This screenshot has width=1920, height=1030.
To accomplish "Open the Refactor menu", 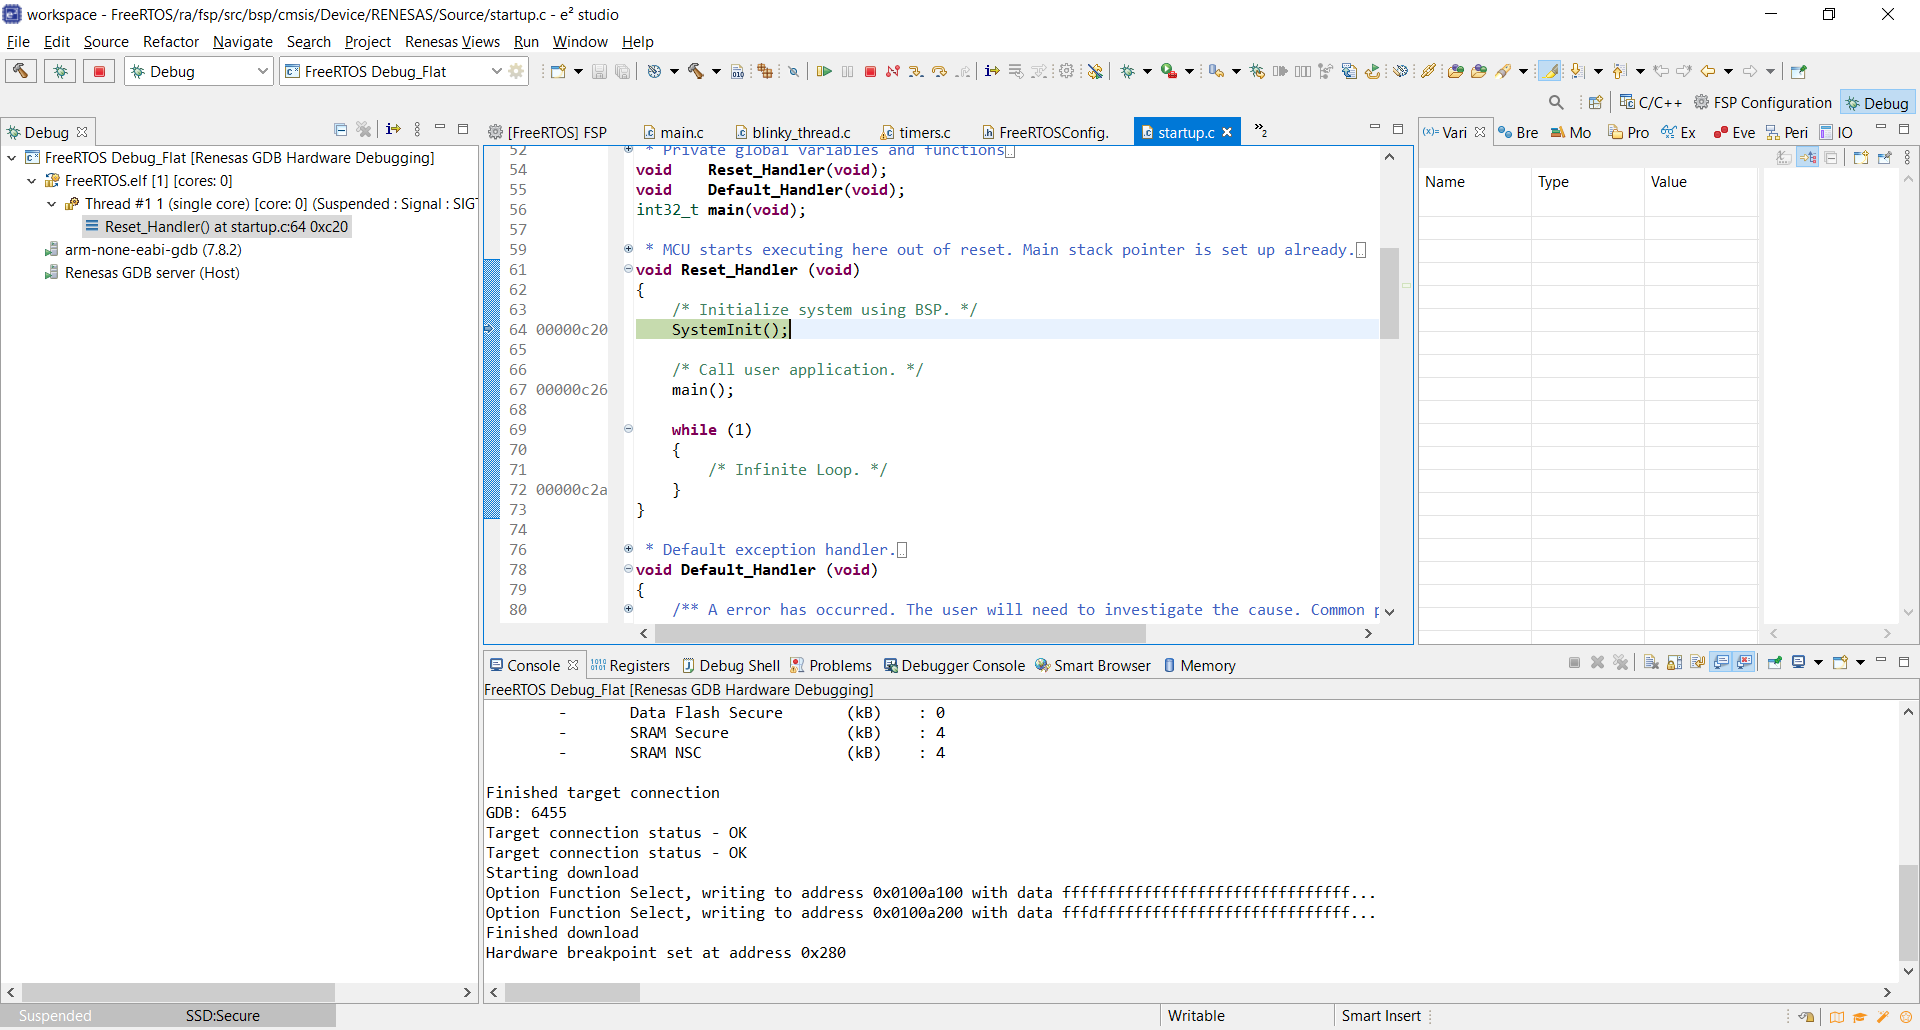I will (x=171, y=41).
